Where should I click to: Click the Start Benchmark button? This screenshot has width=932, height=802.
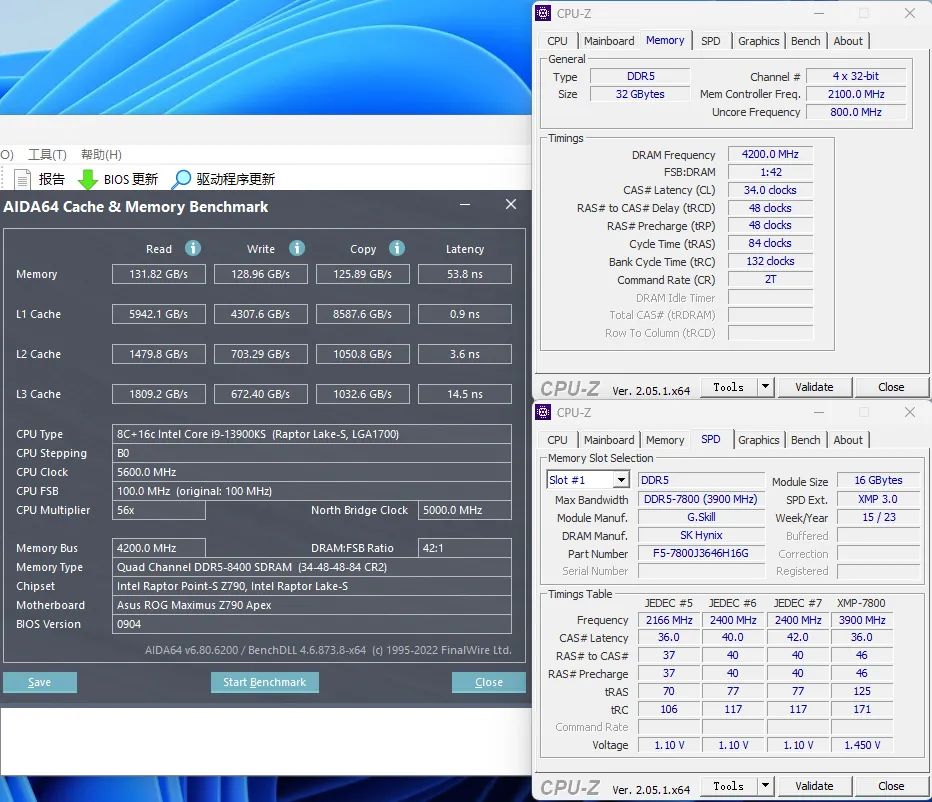click(x=264, y=682)
